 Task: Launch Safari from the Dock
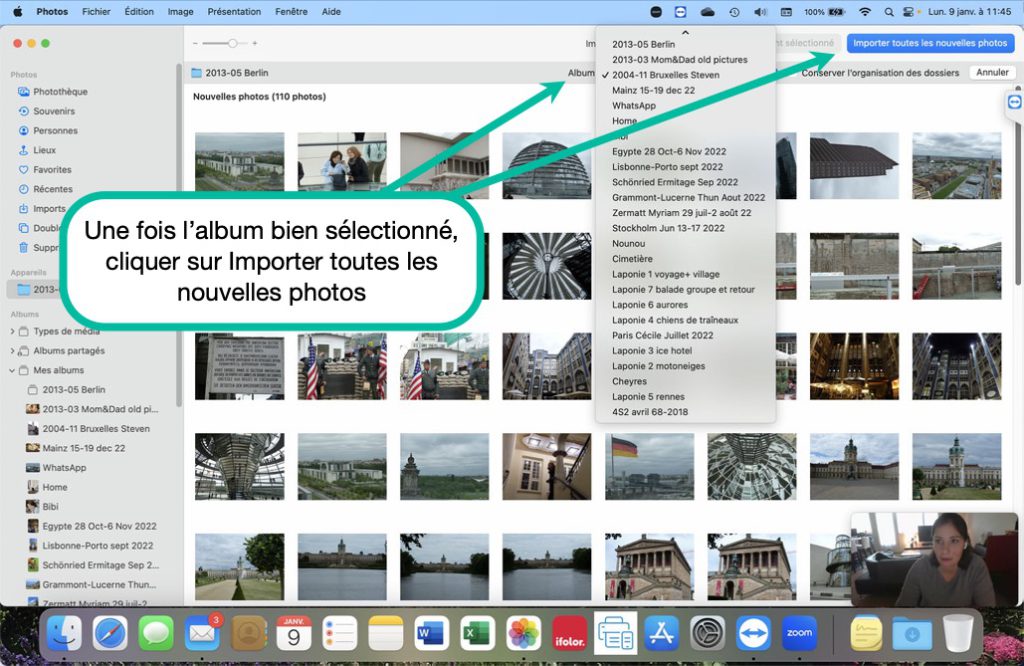(x=110, y=633)
